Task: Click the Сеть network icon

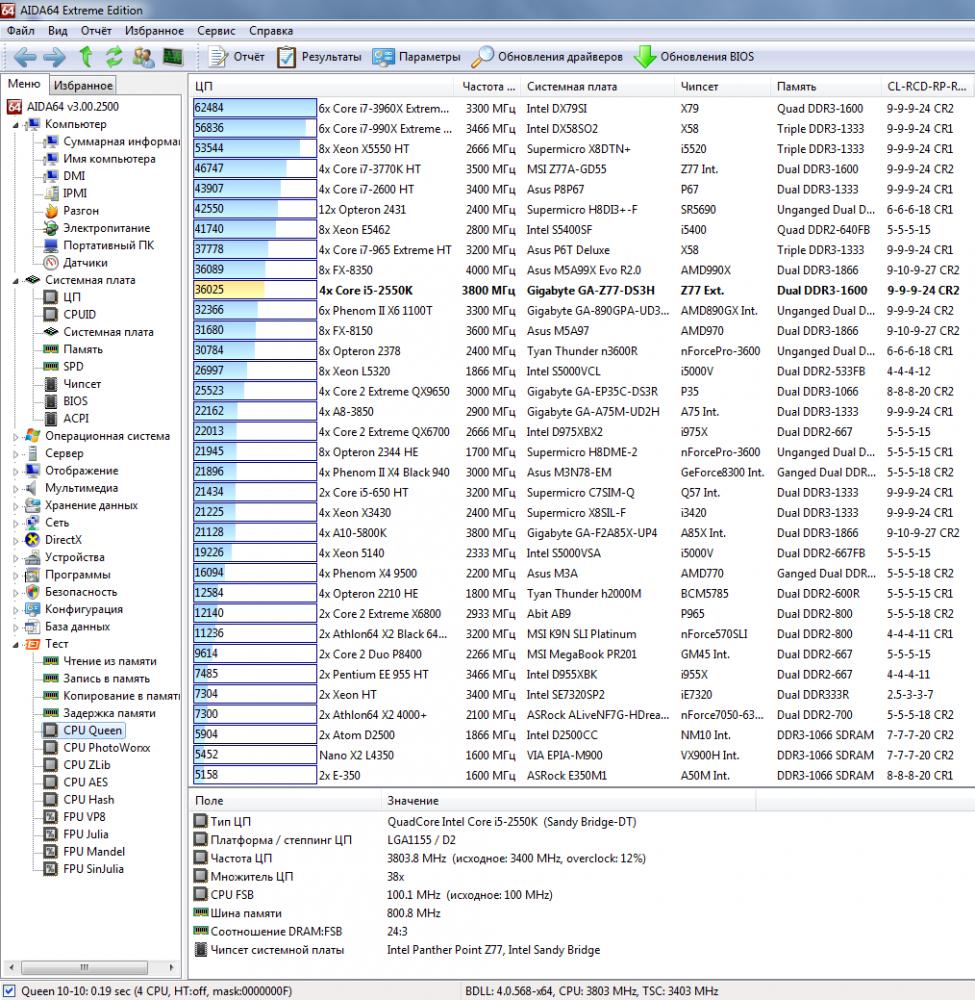Action: coord(33,522)
